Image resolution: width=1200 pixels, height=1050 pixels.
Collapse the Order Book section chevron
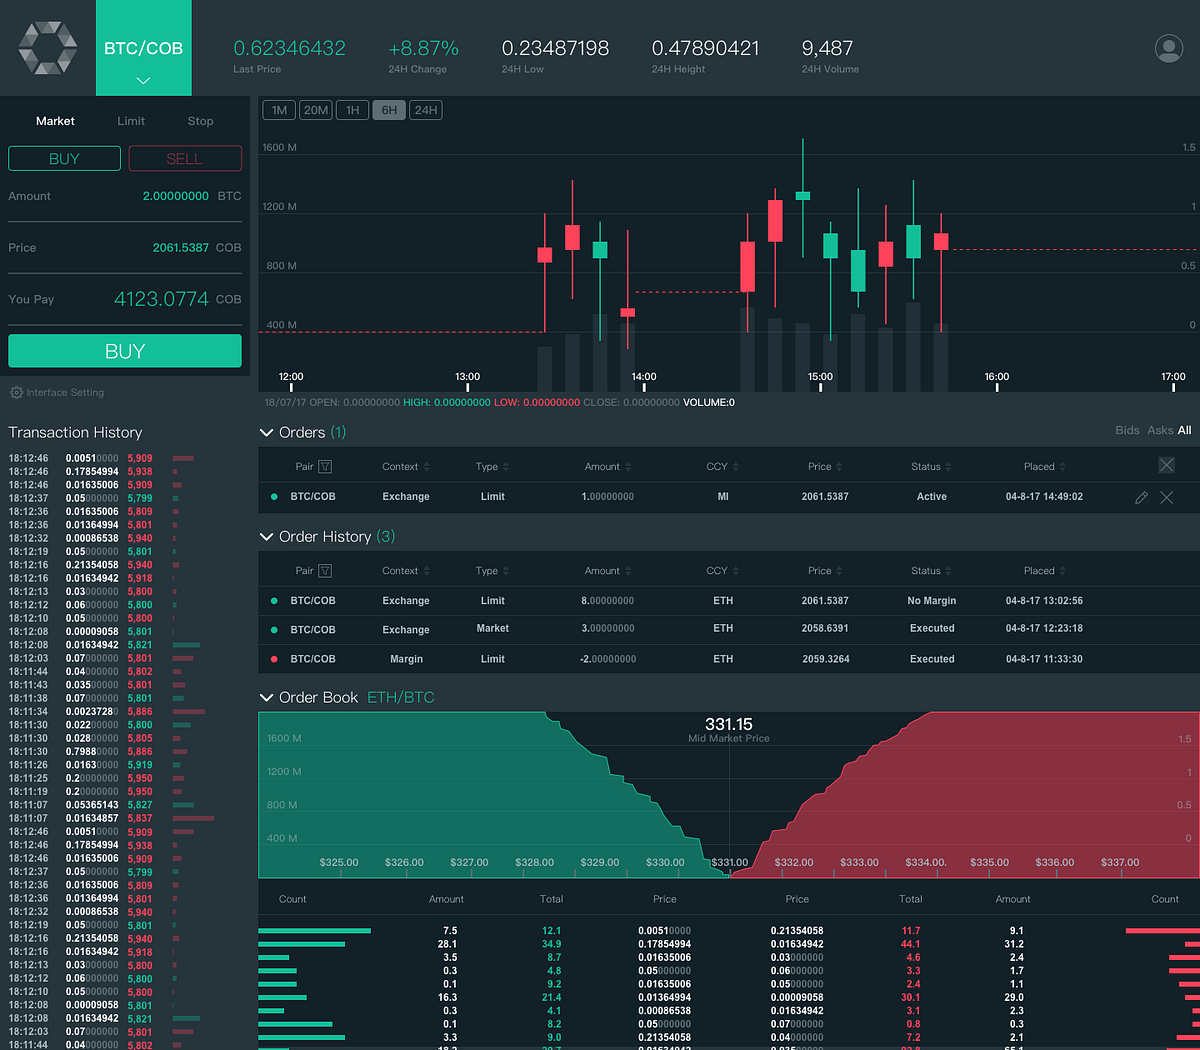(266, 698)
